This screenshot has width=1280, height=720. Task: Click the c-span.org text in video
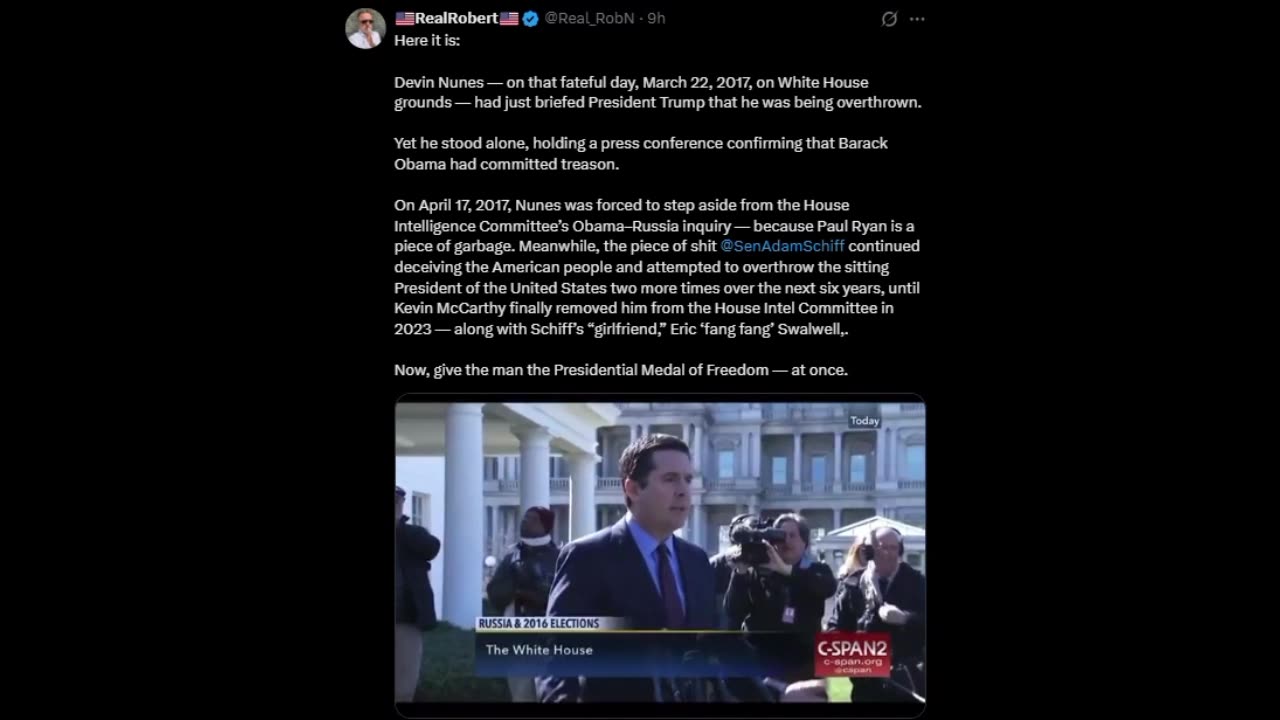click(851, 662)
